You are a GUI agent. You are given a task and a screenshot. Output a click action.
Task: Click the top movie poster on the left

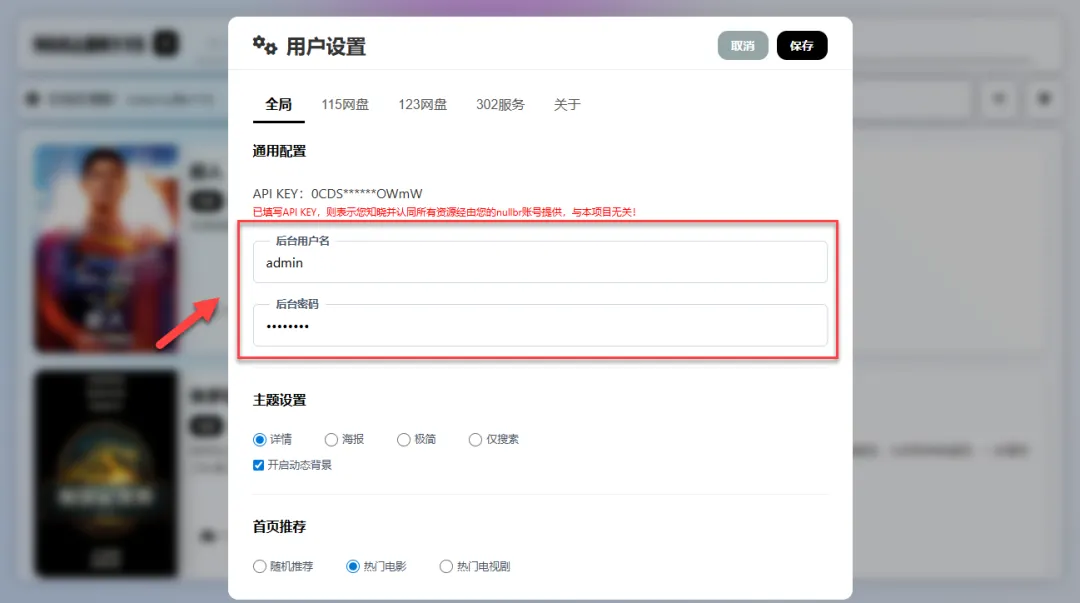pyautogui.click(x=105, y=247)
